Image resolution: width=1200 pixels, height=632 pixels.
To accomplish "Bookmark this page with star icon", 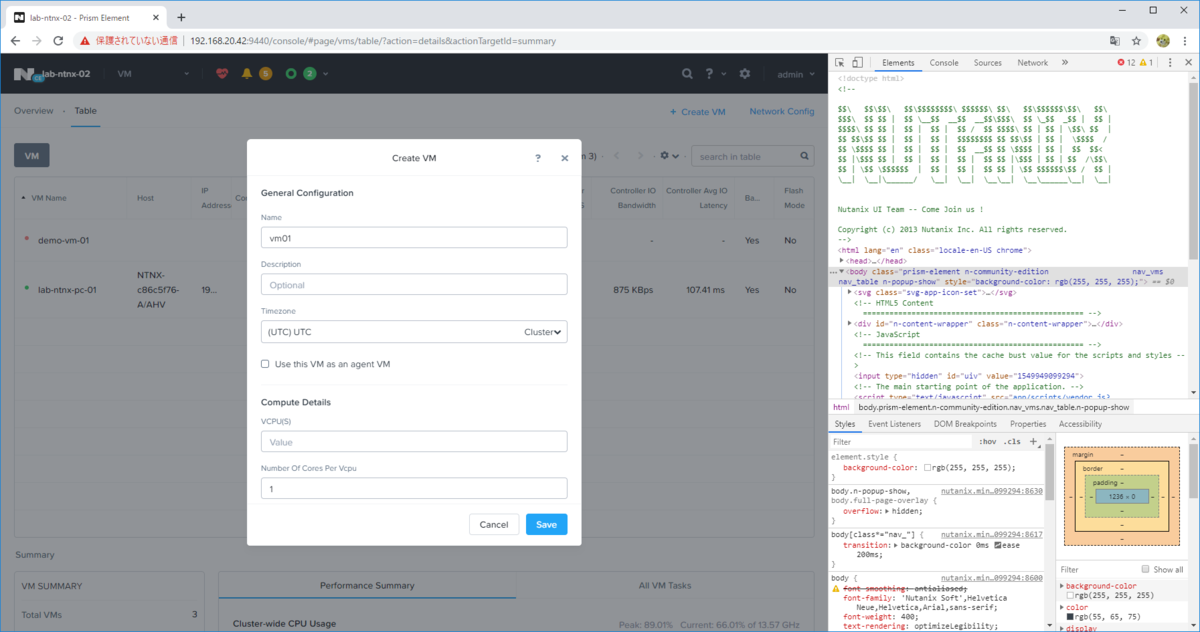I will (1137, 41).
